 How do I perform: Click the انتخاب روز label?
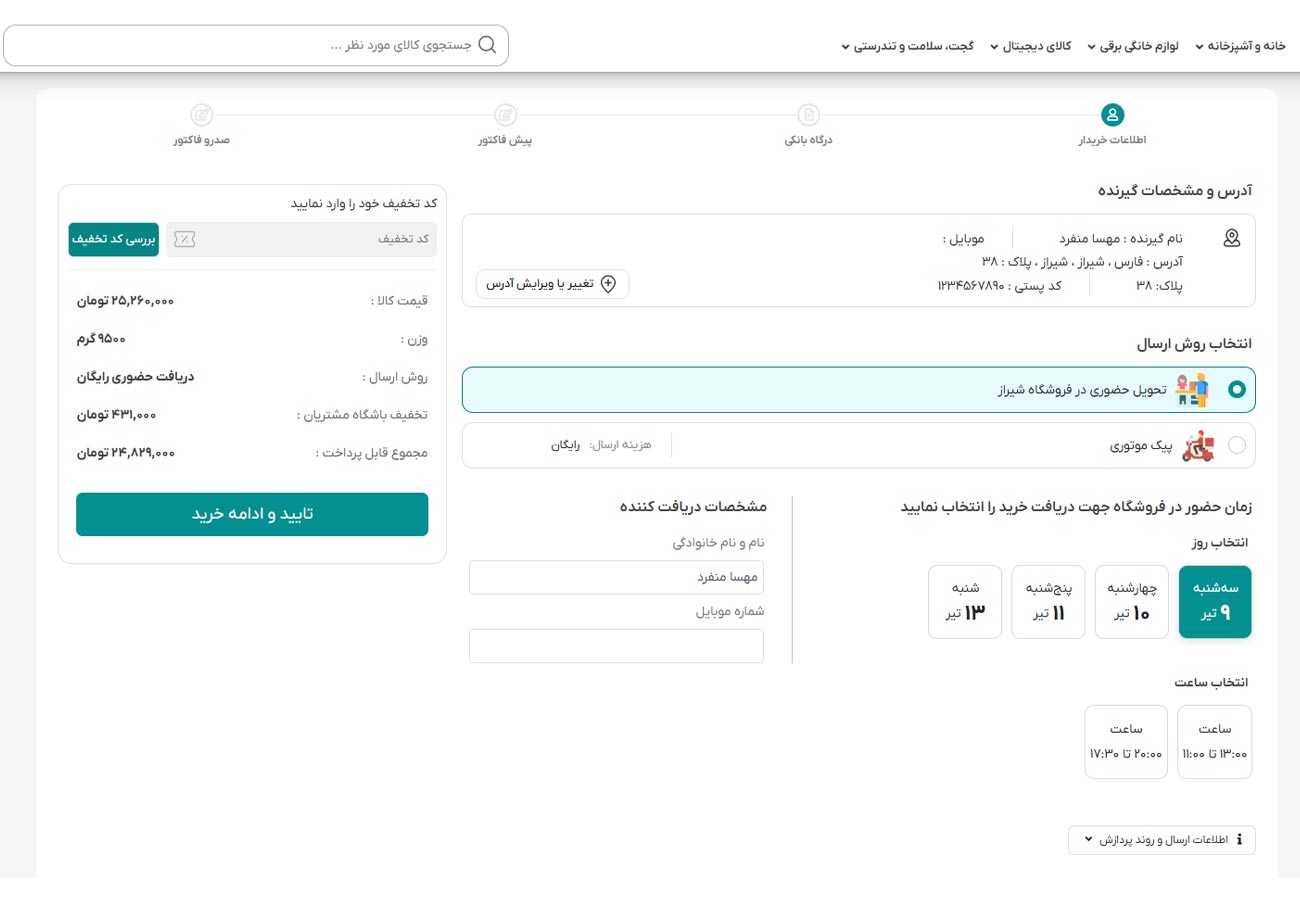click(x=1217, y=543)
